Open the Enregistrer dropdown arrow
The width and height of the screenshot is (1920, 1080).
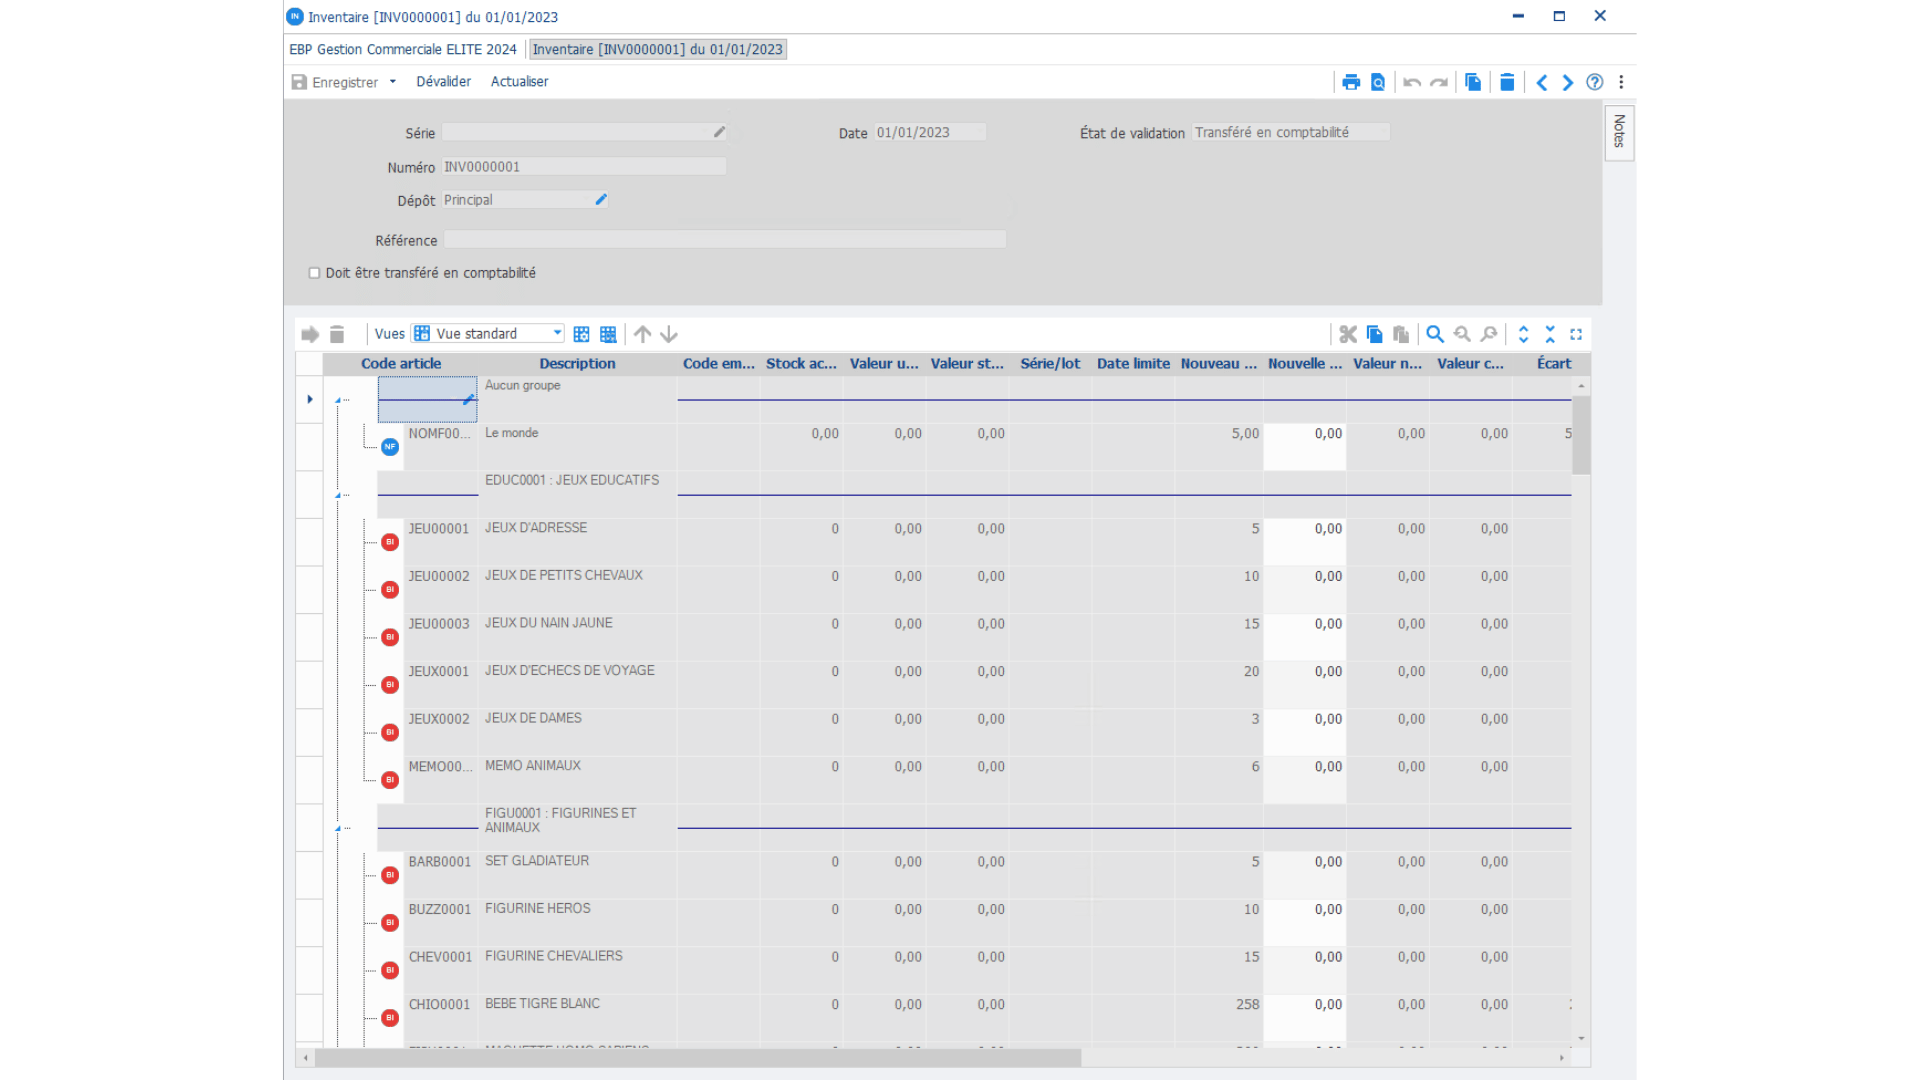393,82
